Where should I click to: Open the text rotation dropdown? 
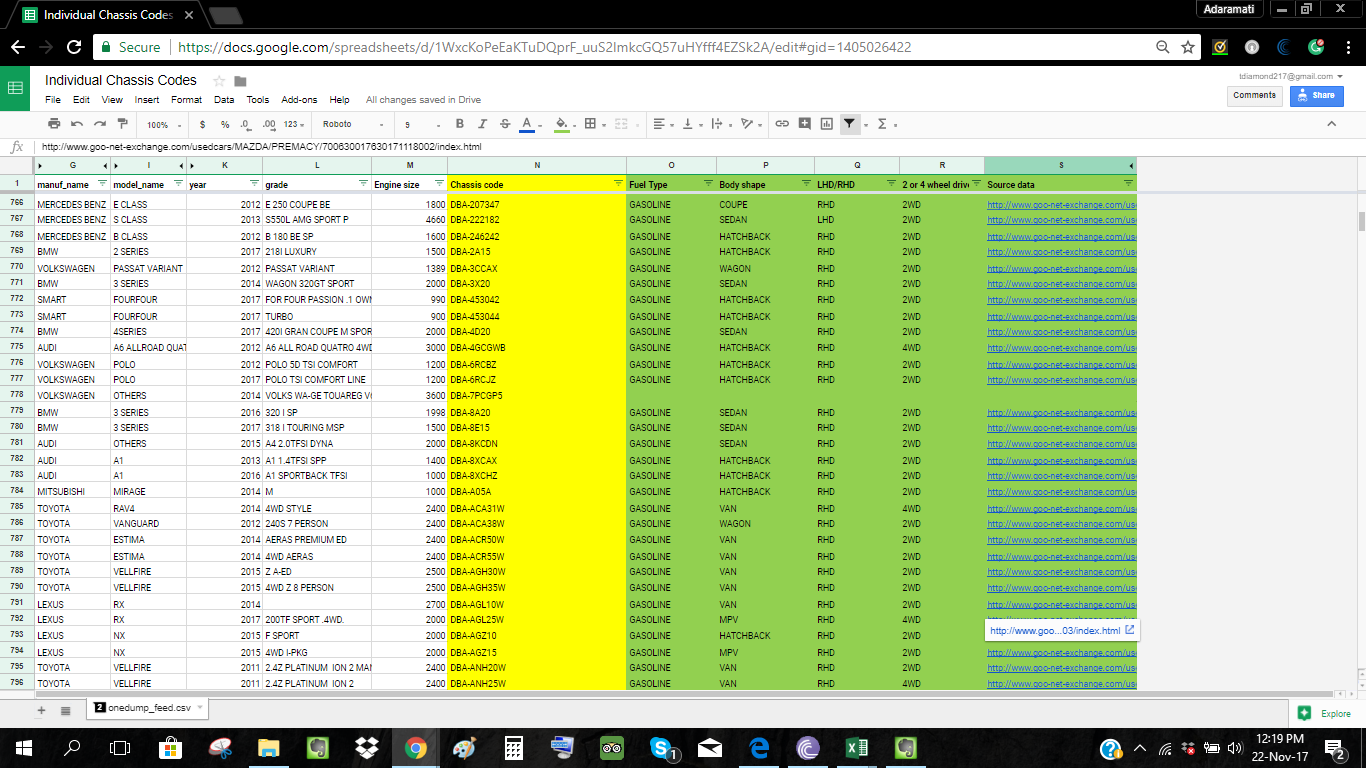point(749,124)
